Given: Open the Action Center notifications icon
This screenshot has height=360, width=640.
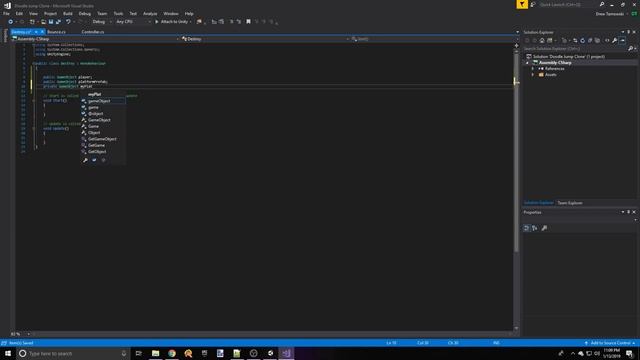Looking at the screenshot, I should coord(629,353).
